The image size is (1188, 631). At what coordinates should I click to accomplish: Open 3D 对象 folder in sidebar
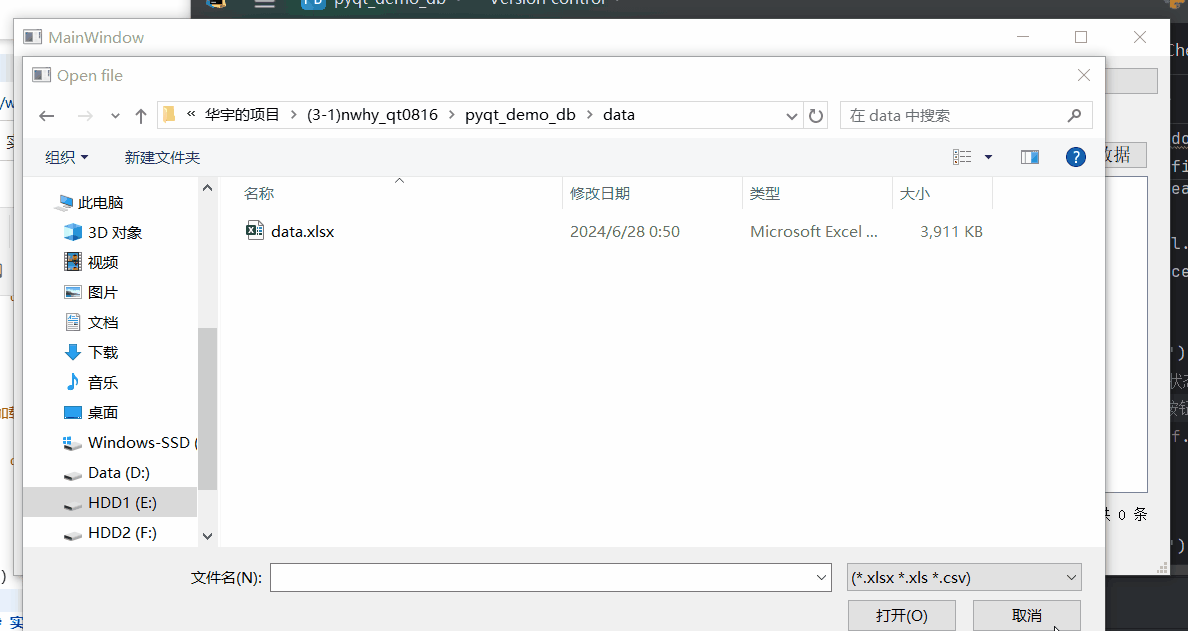pyautogui.click(x=104, y=233)
